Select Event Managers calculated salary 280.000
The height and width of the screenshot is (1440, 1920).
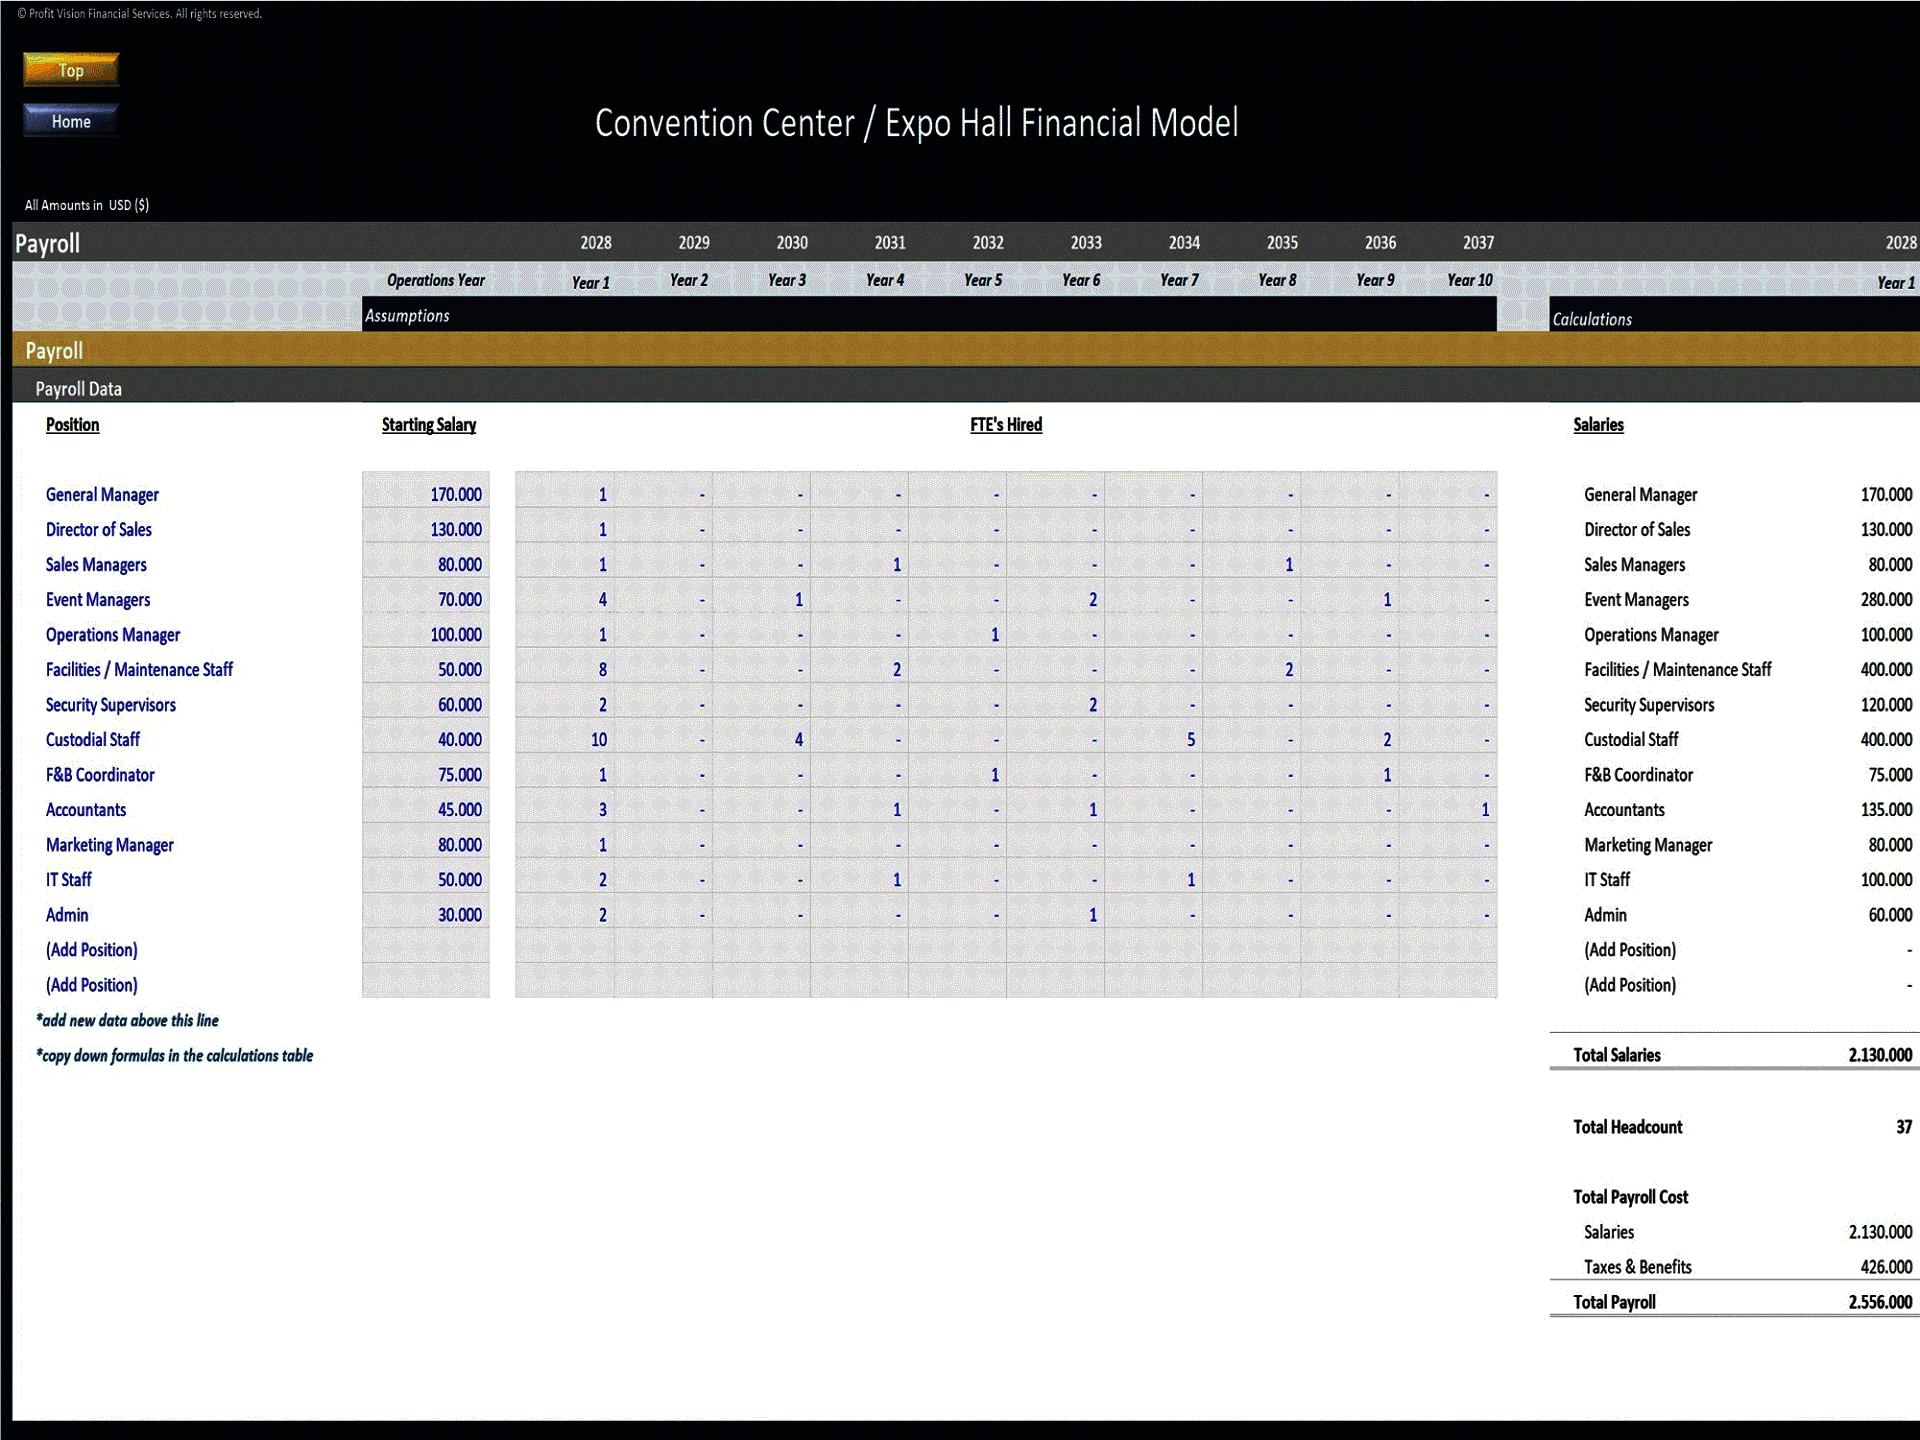point(1886,599)
